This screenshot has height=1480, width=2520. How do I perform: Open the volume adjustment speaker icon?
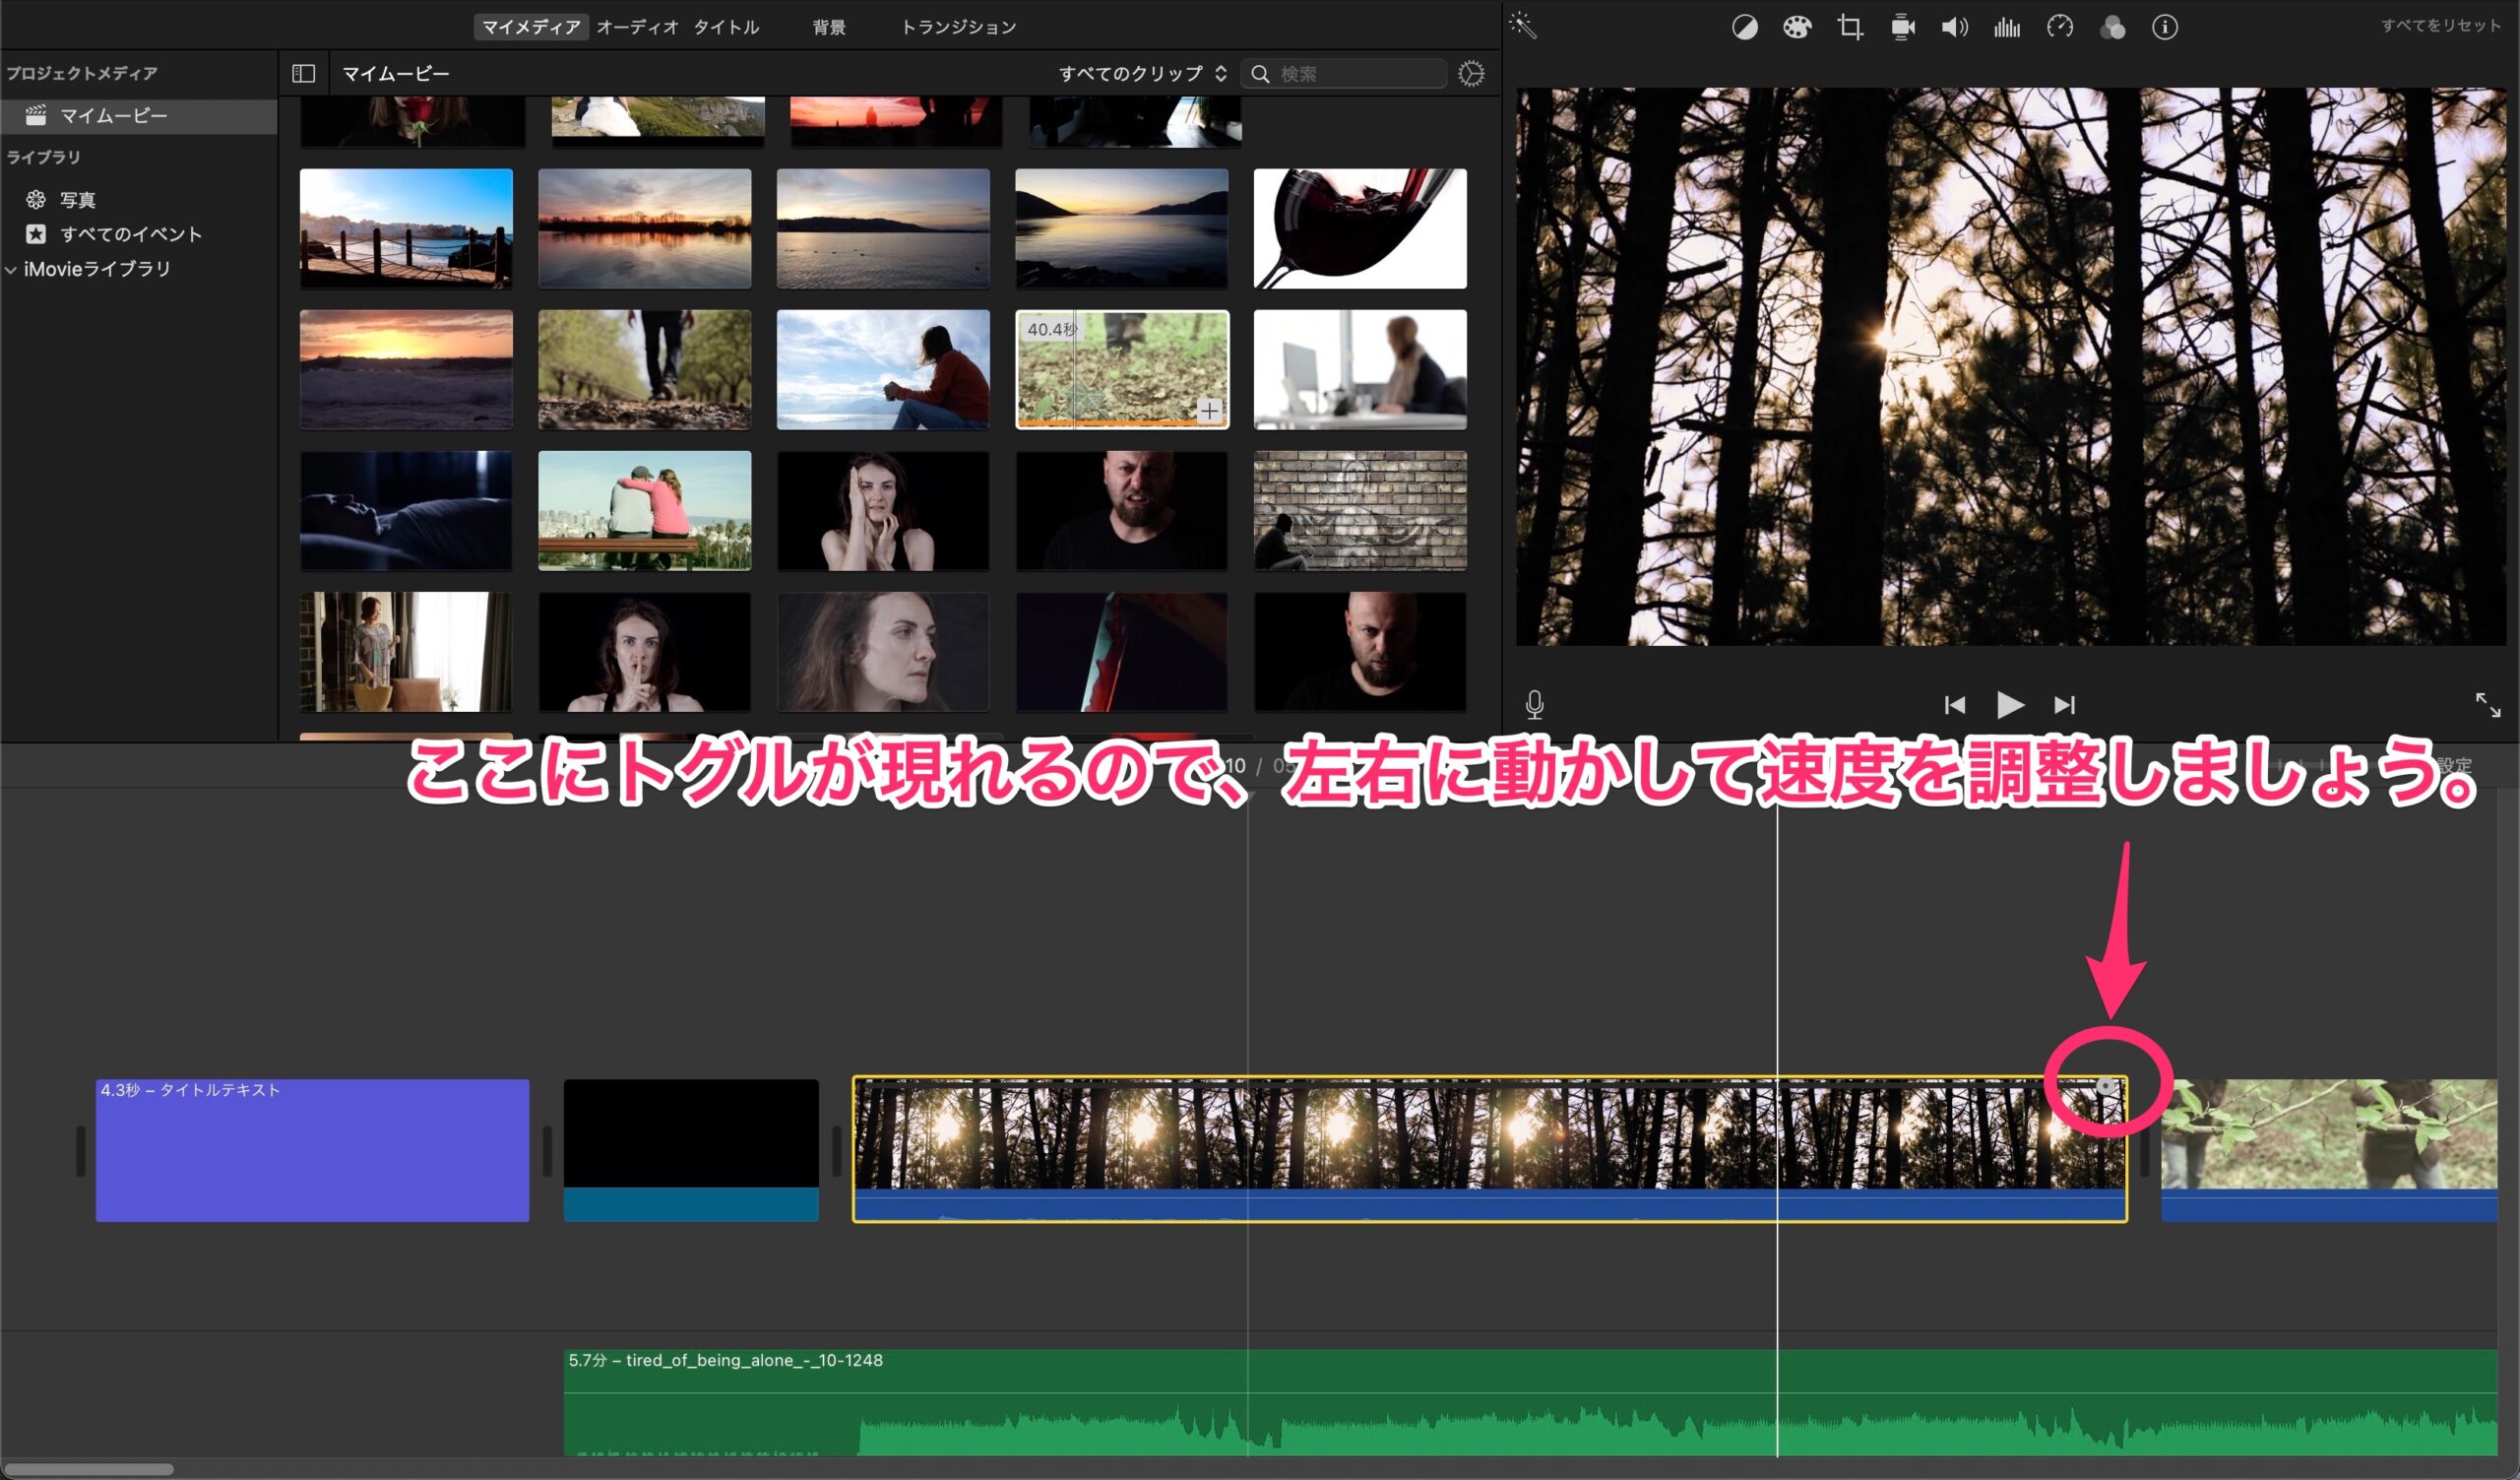1954,27
